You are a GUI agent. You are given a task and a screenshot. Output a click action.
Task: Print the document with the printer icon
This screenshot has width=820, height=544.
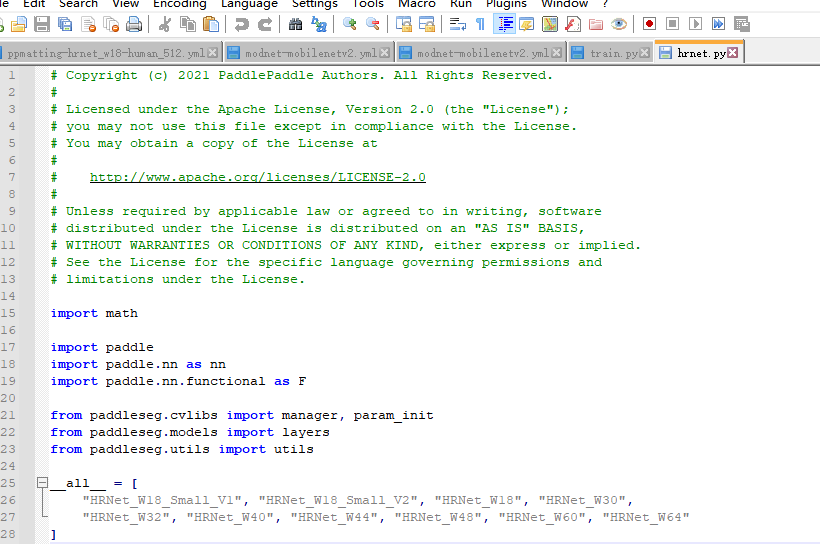(x=134, y=24)
